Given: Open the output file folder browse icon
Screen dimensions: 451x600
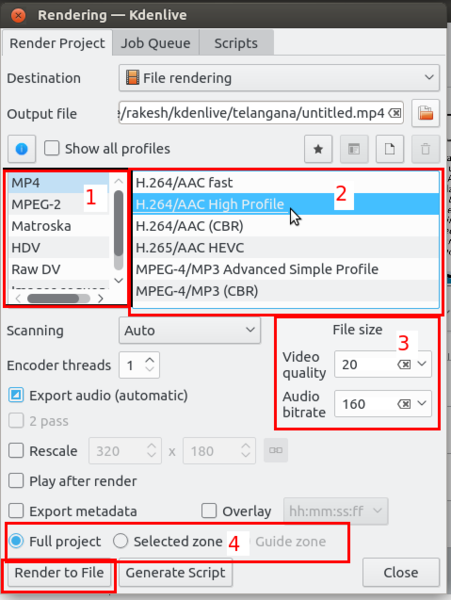Looking at the screenshot, I should [x=425, y=113].
